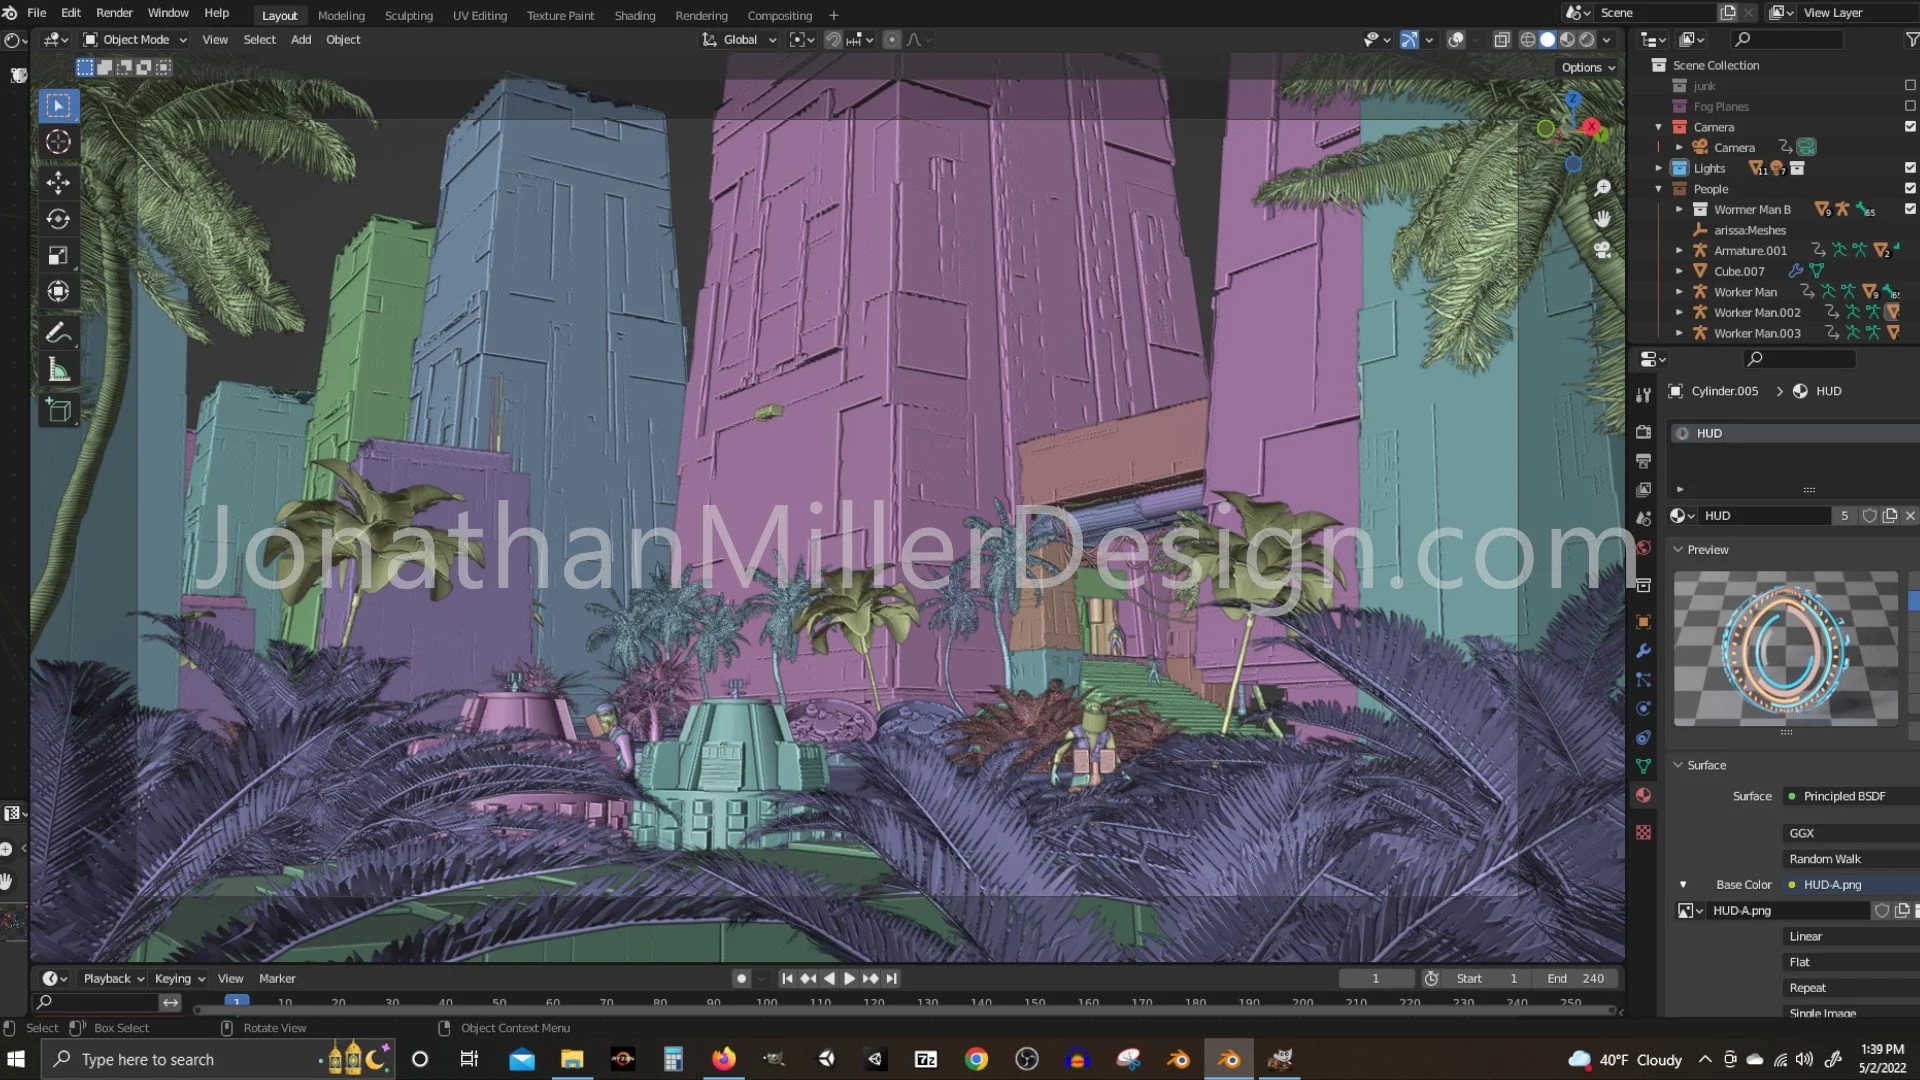
Task: Uncheck the Camera collection checkbox
Action: click(1910, 127)
